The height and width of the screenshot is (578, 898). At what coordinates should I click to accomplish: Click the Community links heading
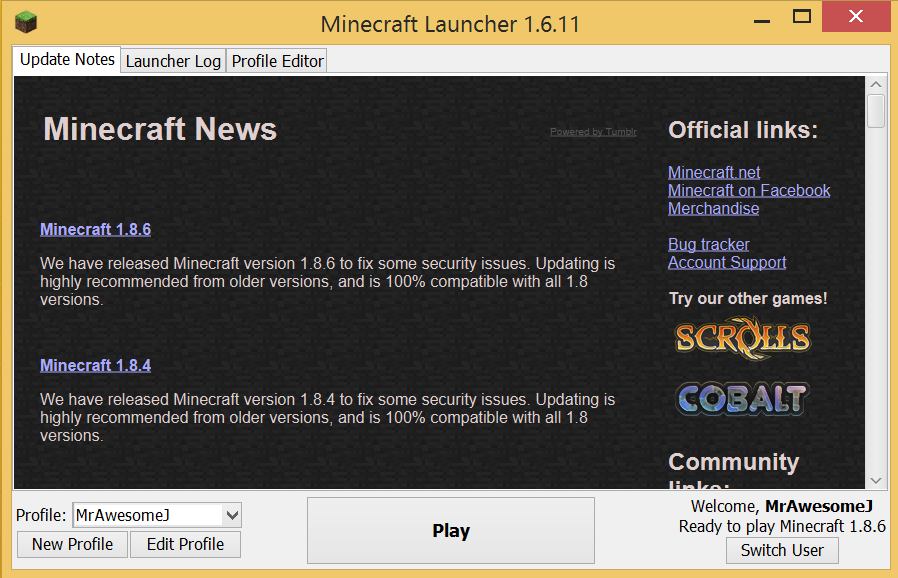click(x=734, y=473)
